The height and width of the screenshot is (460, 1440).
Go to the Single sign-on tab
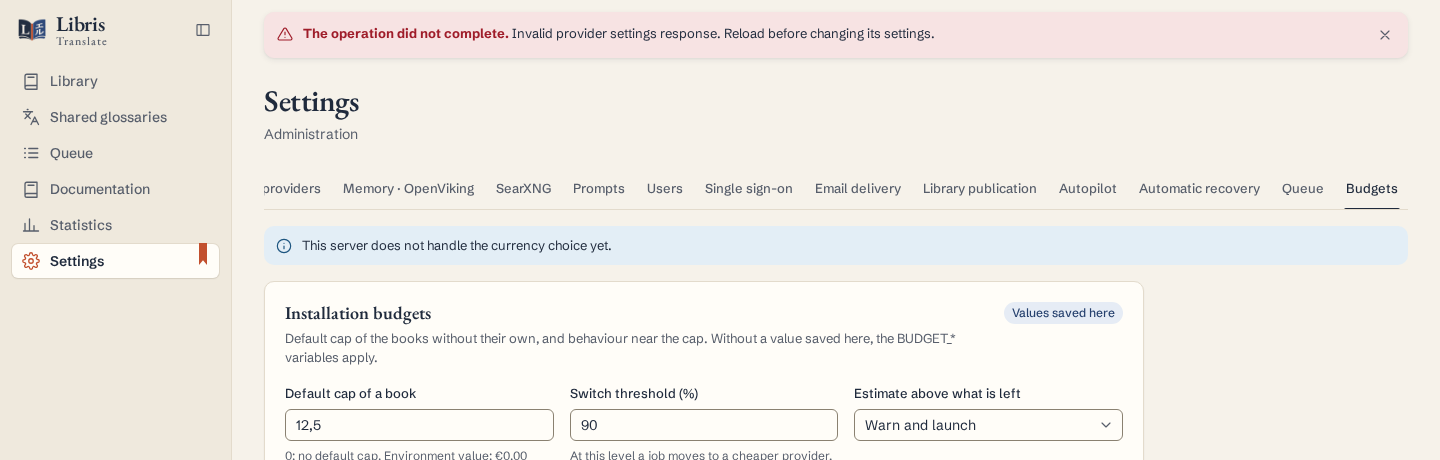point(749,188)
